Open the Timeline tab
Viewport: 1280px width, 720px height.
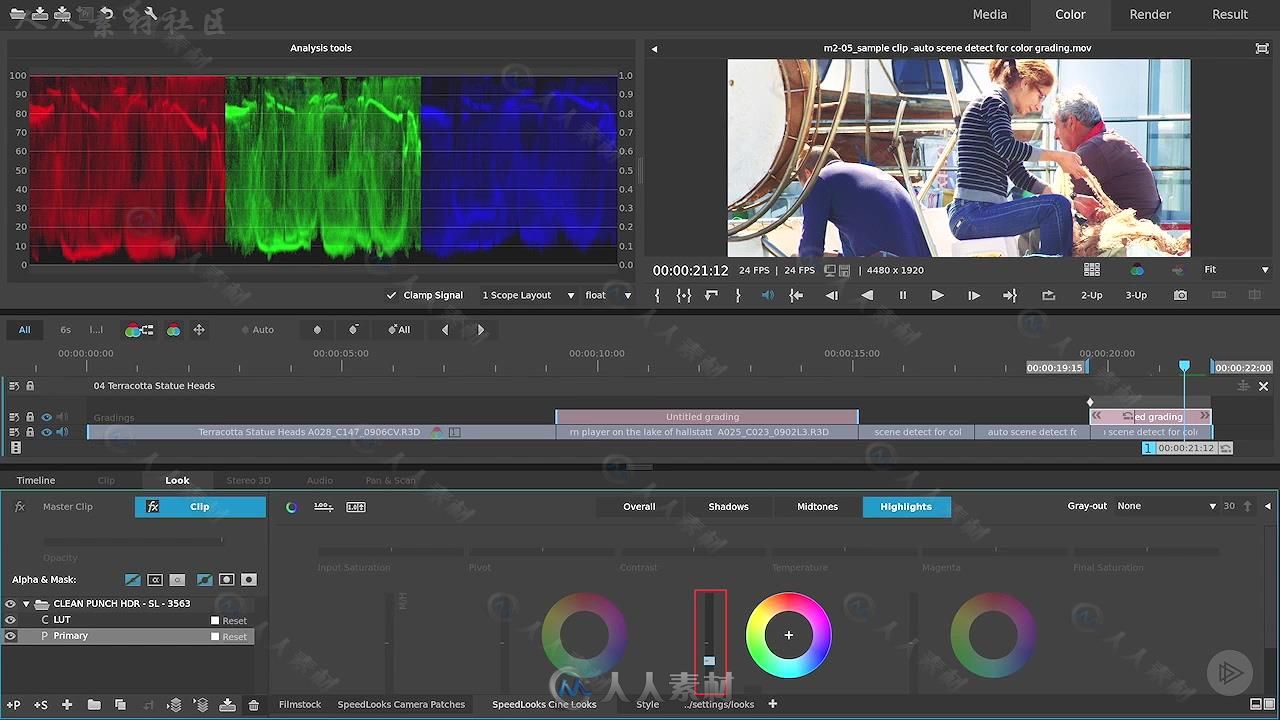(36, 480)
